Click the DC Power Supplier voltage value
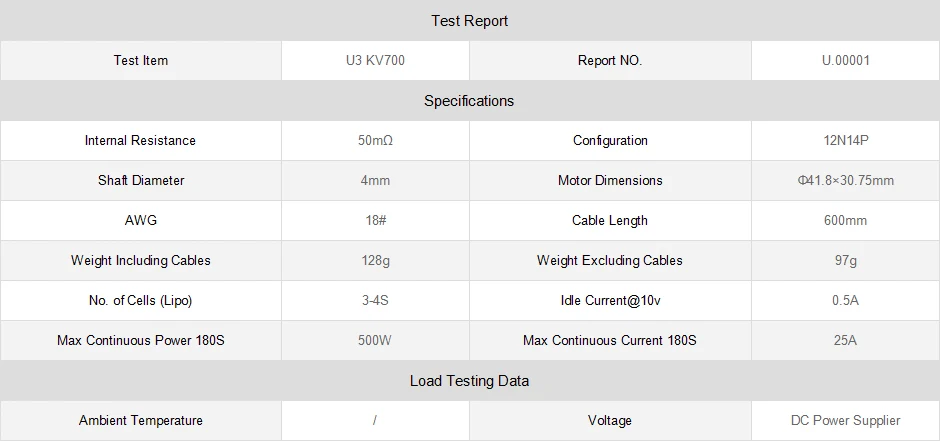This screenshot has width=940, height=441. (x=845, y=420)
